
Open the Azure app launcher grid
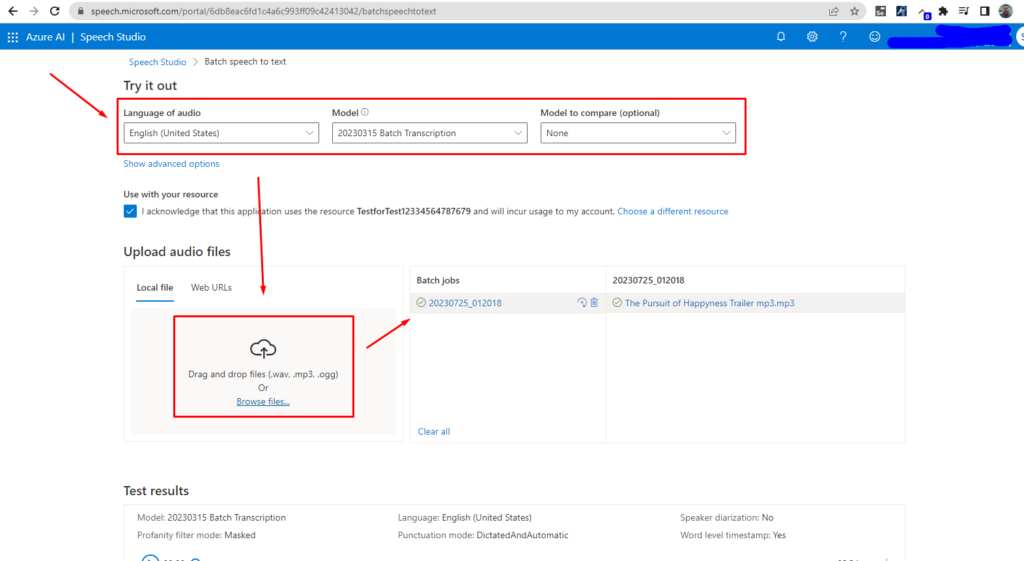[x=12, y=37]
